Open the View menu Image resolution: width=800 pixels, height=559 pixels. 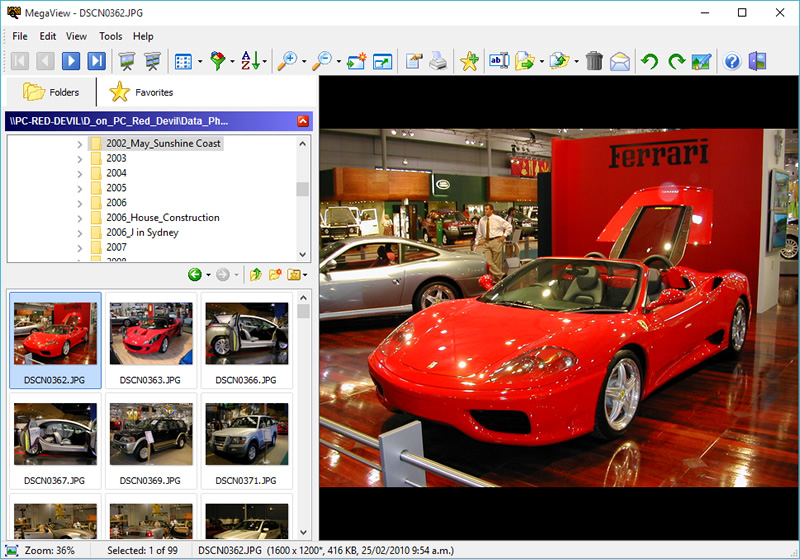[76, 36]
